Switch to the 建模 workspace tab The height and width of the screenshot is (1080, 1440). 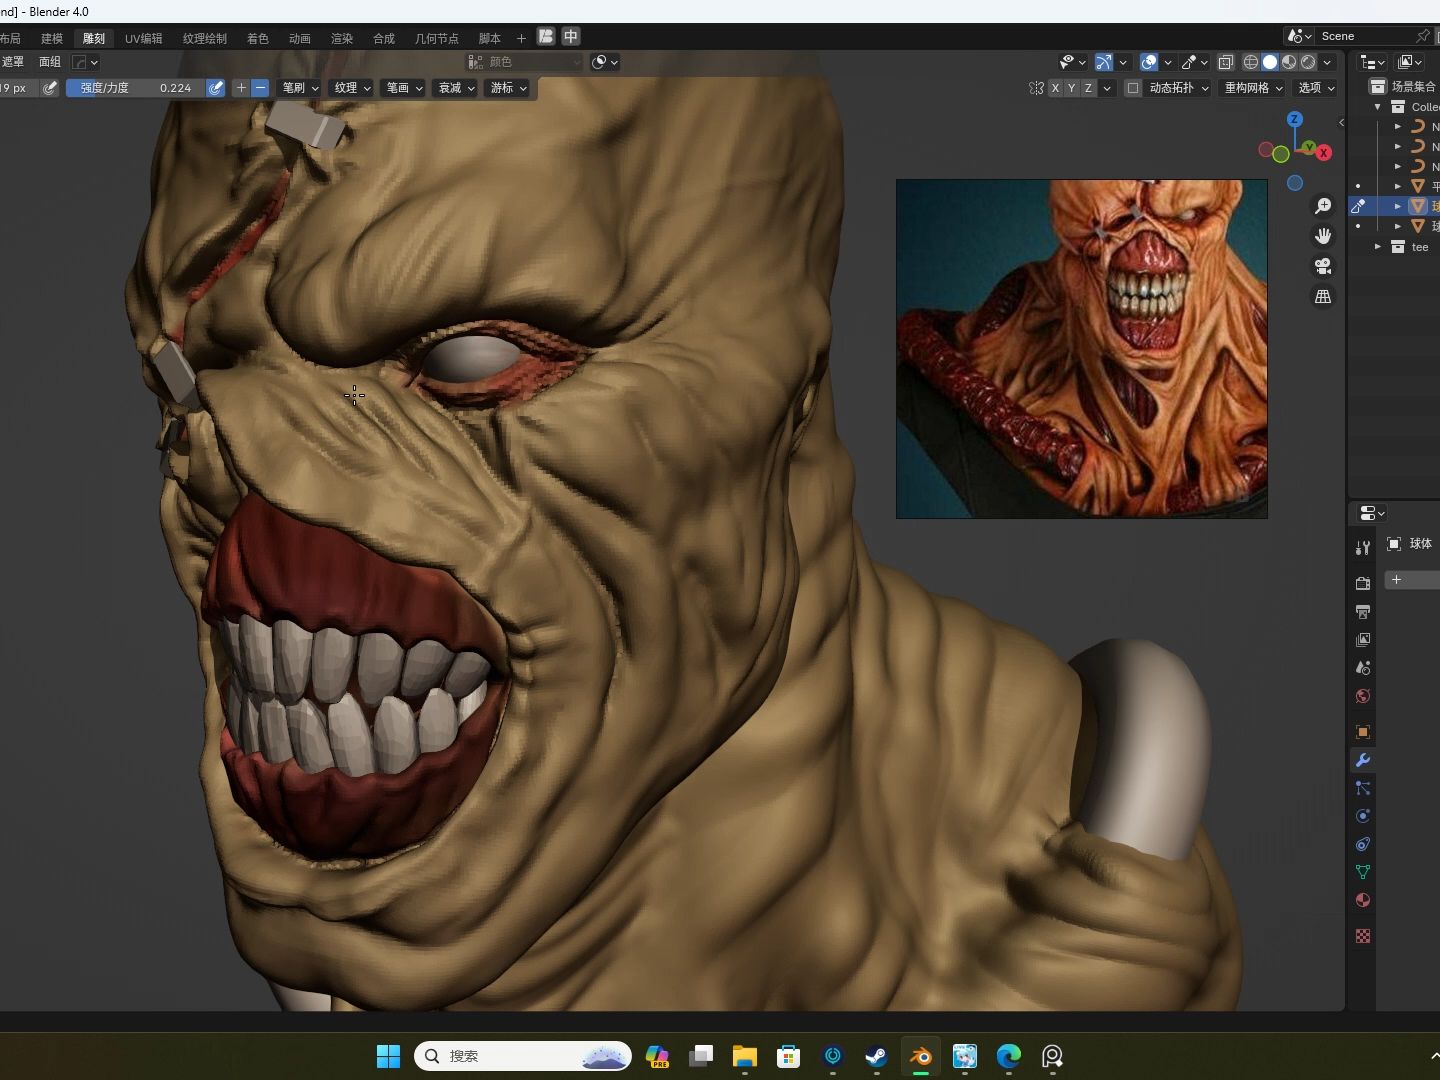[52, 38]
